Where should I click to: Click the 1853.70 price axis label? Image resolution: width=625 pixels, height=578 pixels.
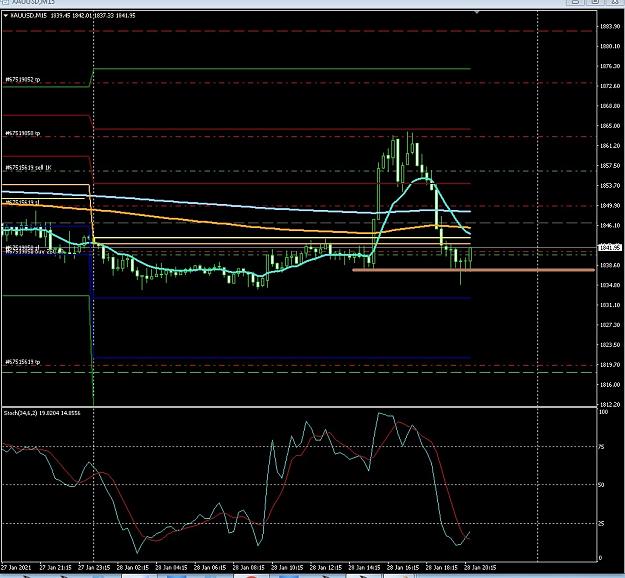pos(610,186)
